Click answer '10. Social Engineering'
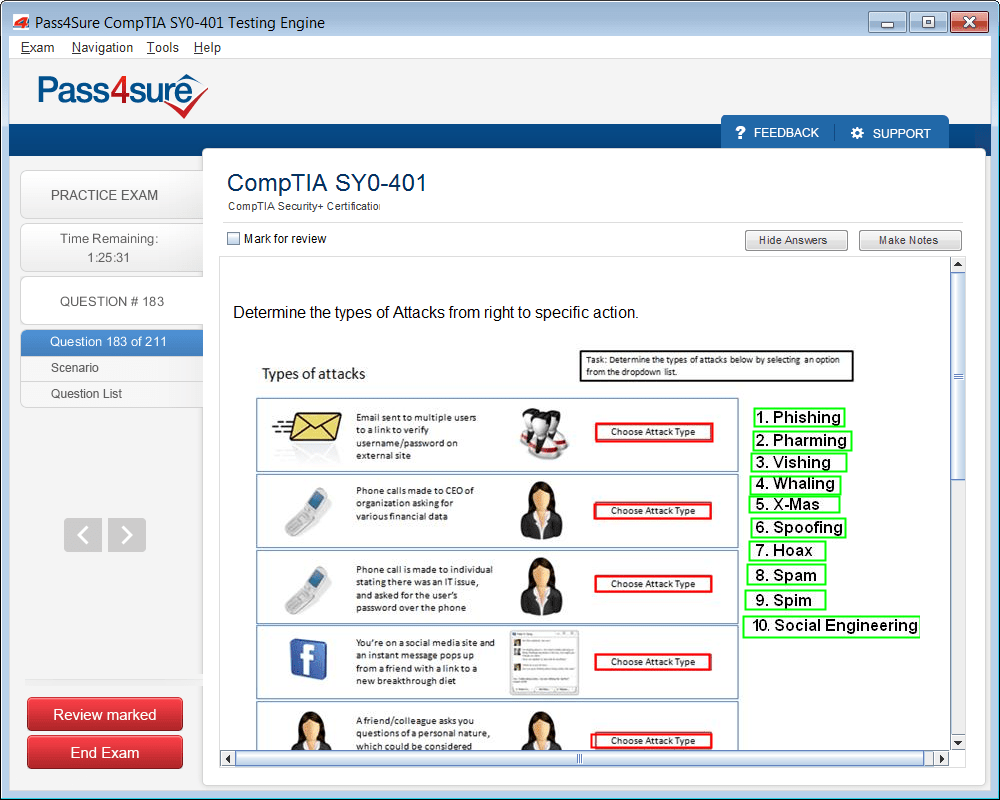This screenshot has height=800, width=1000. [832, 626]
